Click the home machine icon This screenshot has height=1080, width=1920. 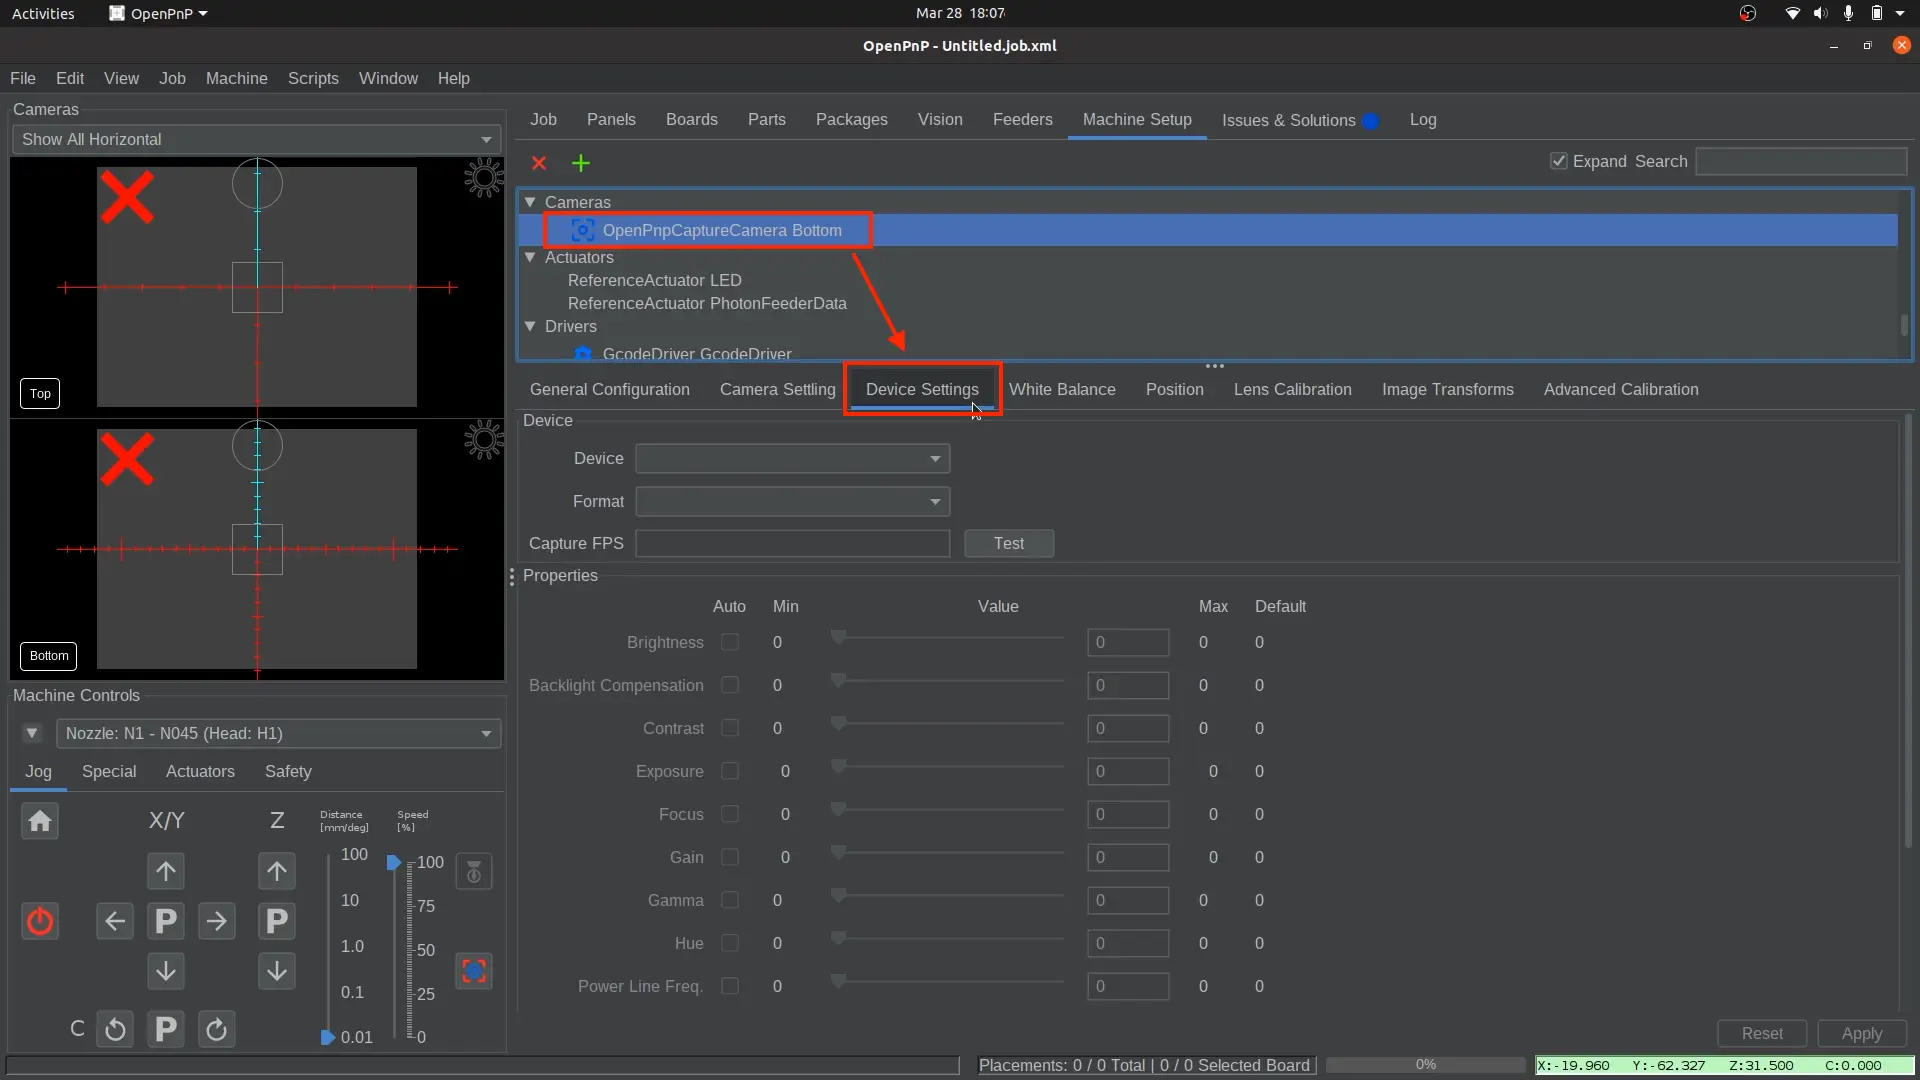click(x=40, y=822)
